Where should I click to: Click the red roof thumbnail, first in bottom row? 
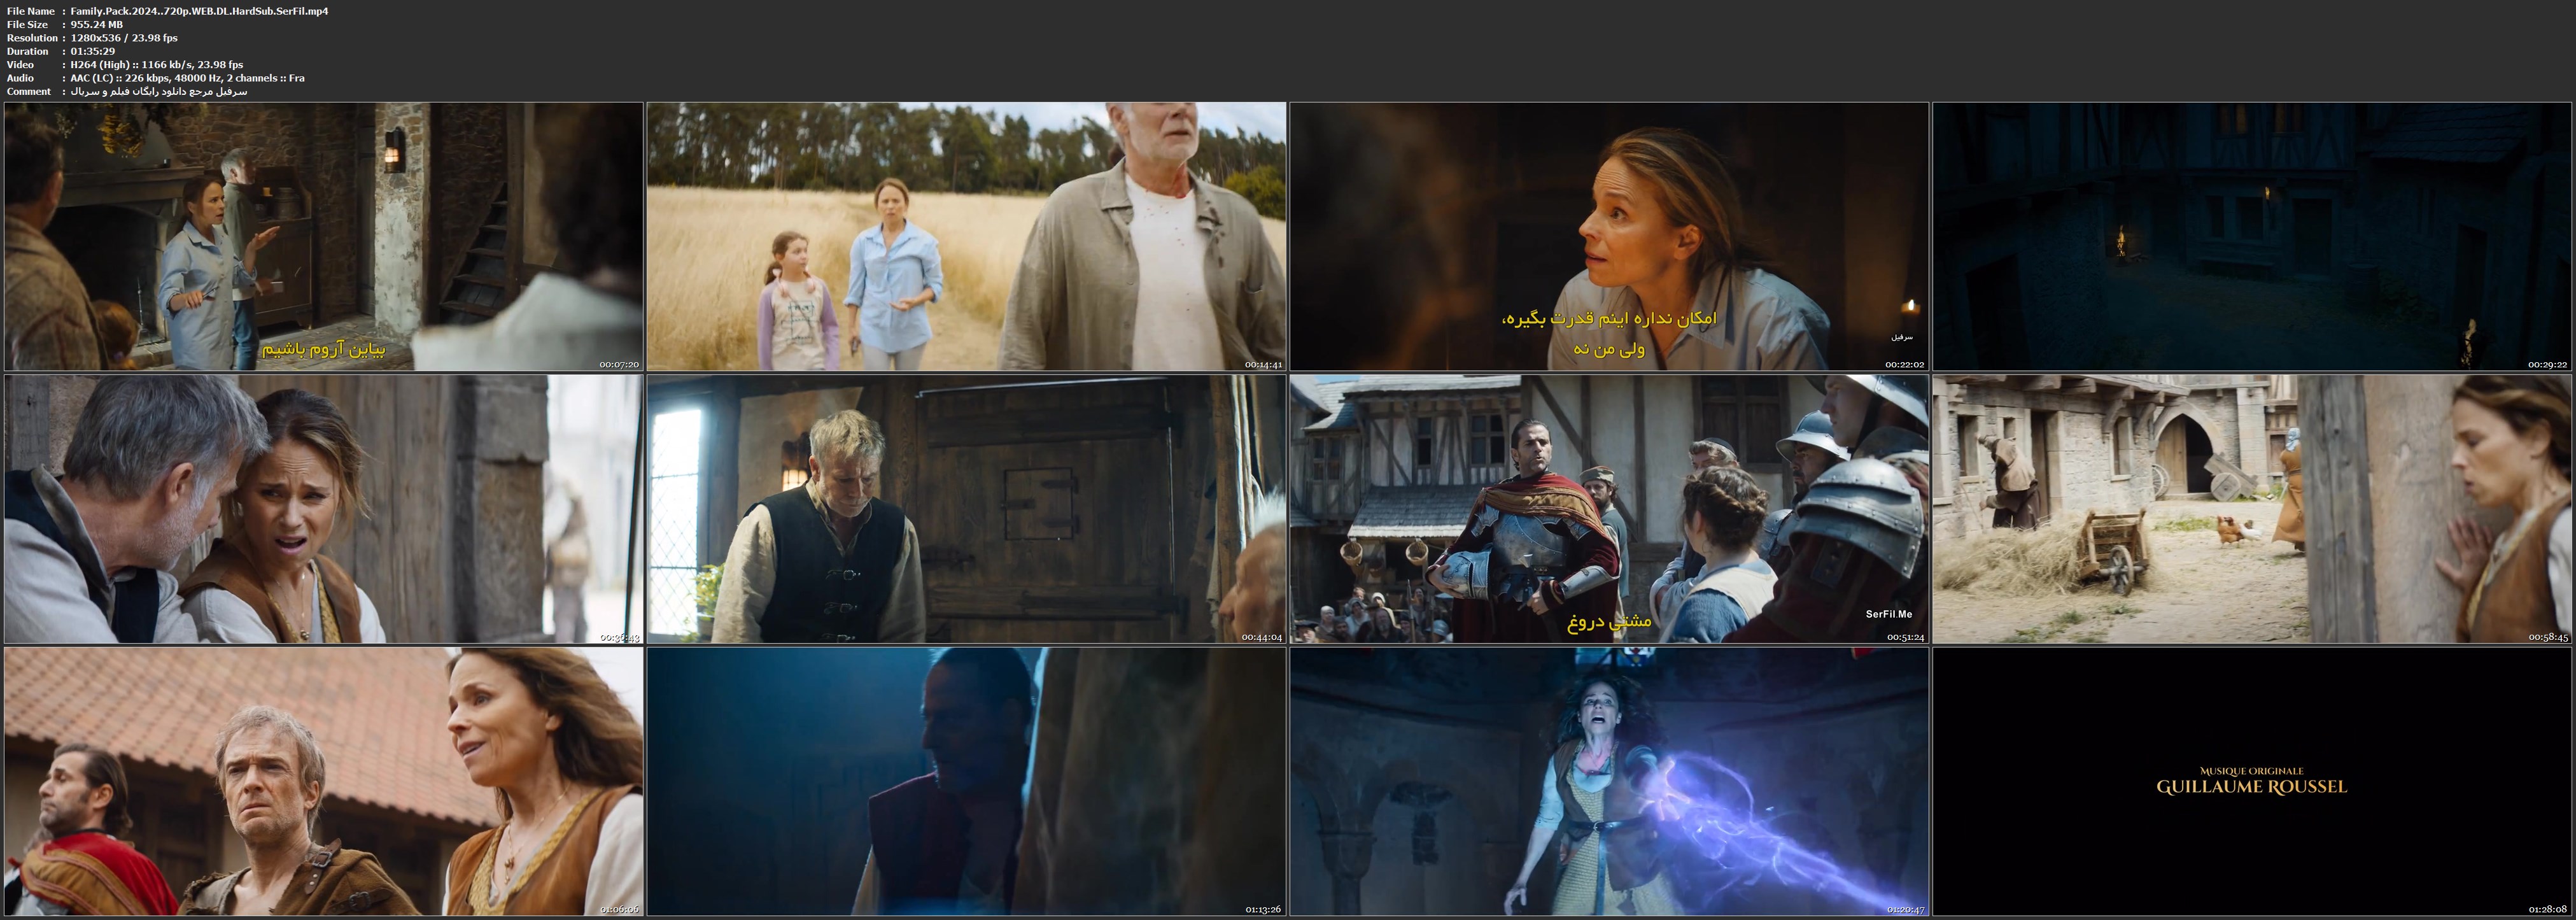(323, 781)
